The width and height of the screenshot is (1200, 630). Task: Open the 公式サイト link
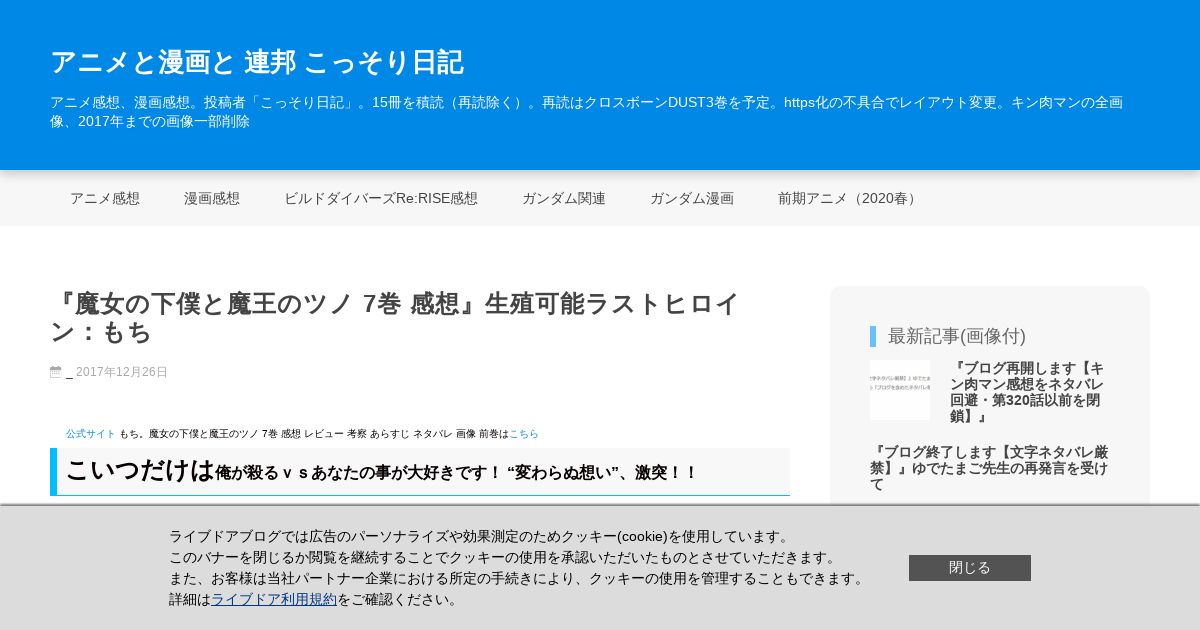click(x=91, y=434)
